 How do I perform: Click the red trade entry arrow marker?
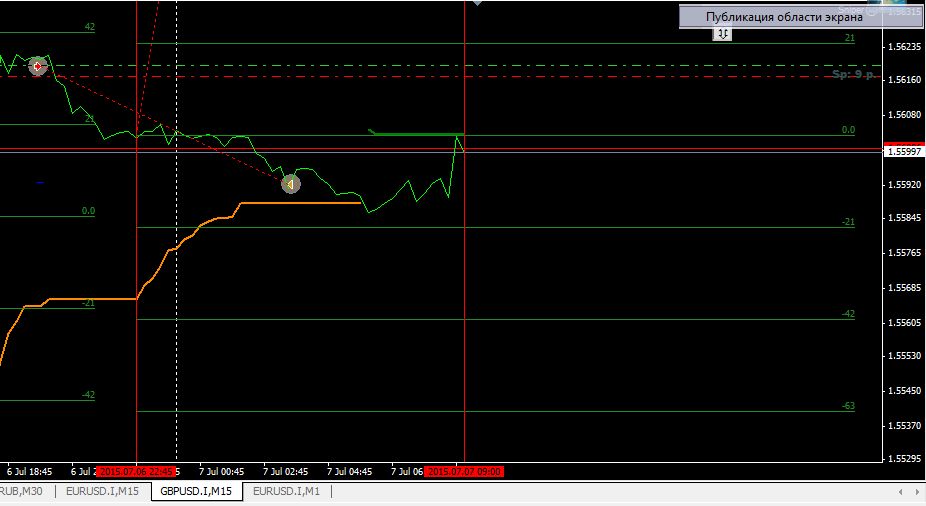tap(38, 67)
